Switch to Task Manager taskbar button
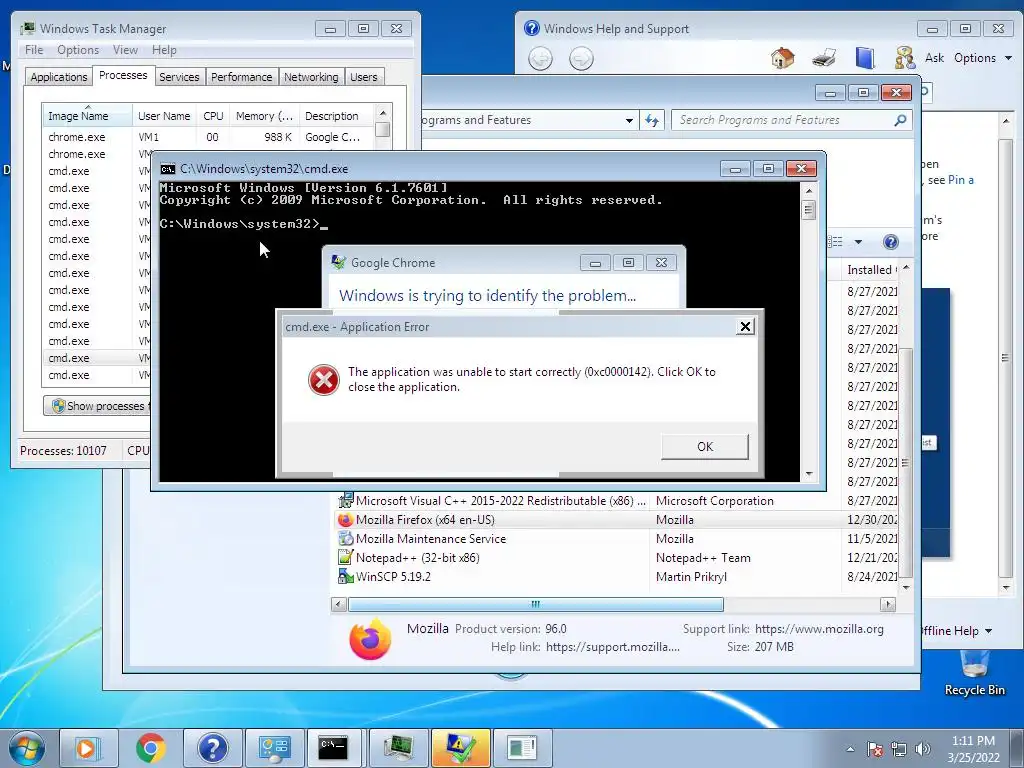 pyautogui.click(x=398, y=748)
